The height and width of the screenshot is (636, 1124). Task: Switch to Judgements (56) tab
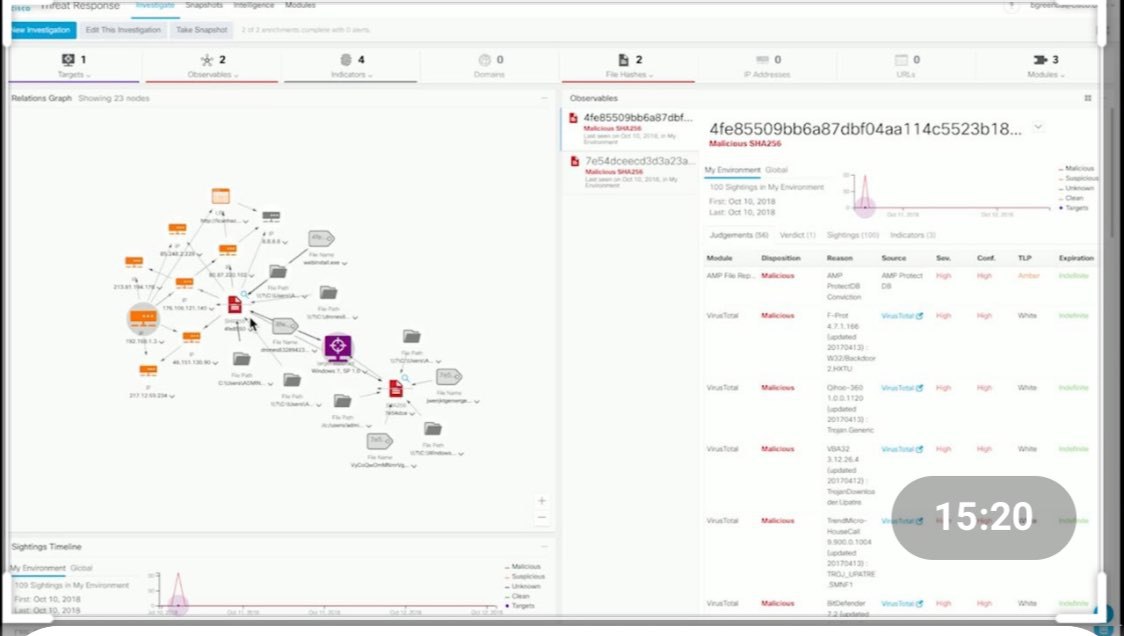click(738, 235)
